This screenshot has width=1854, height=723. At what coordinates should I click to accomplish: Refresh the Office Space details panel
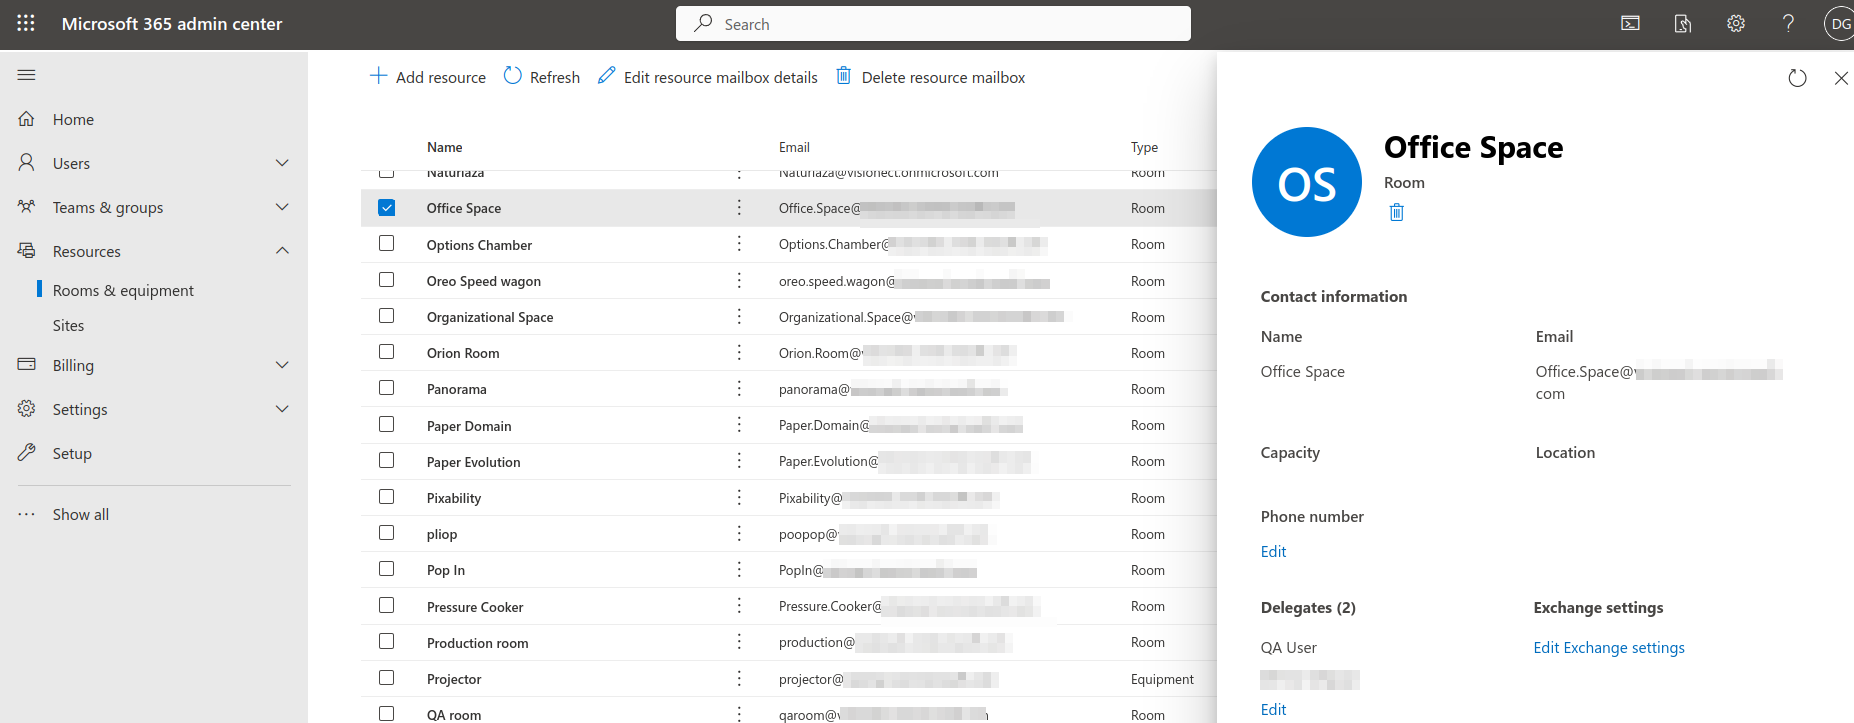pyautogui.click(x=1797, y=78)
